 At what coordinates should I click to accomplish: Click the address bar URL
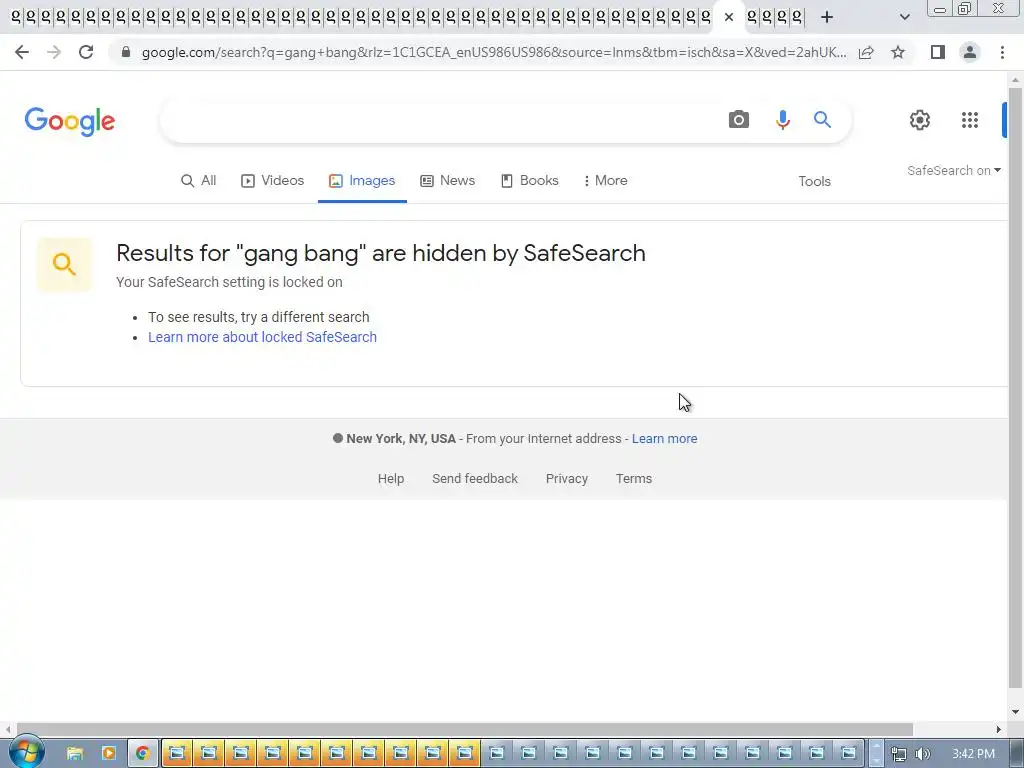click(x=494, y=52)
